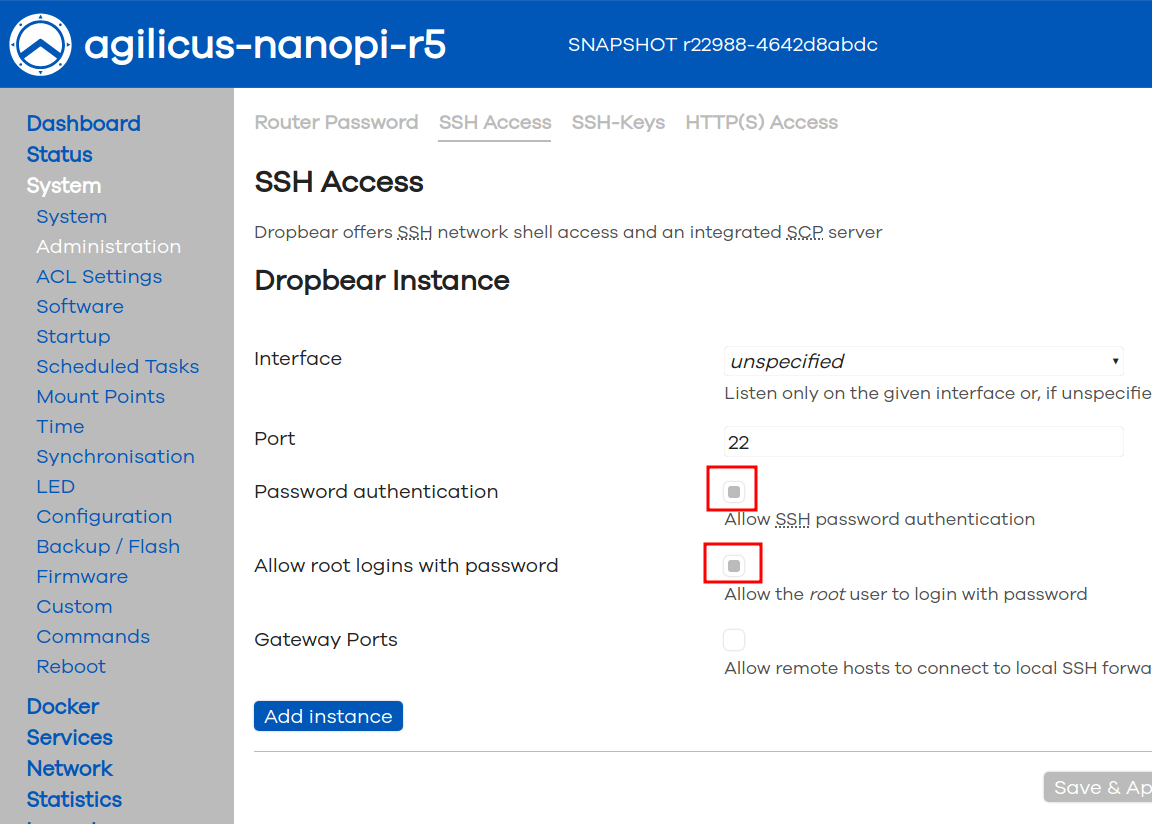Switch to the Router Password tab

click(336, 123)
